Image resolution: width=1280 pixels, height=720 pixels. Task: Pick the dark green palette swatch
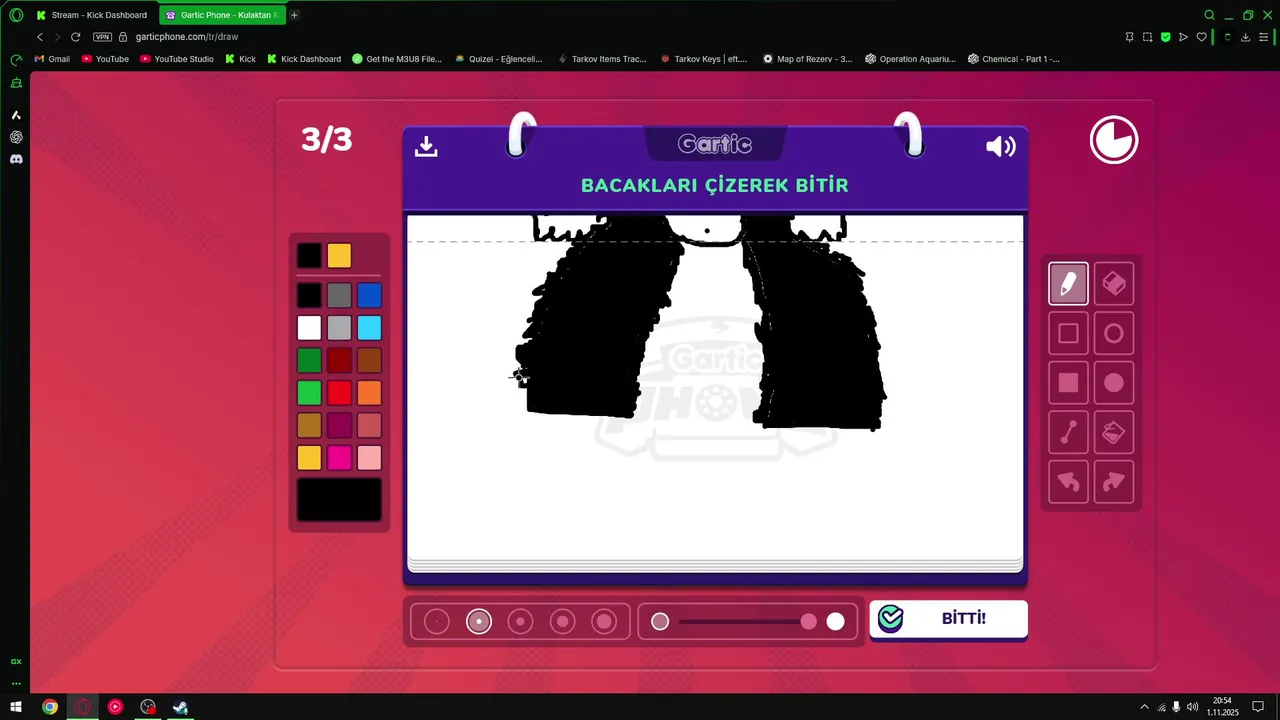coord(309,360)
